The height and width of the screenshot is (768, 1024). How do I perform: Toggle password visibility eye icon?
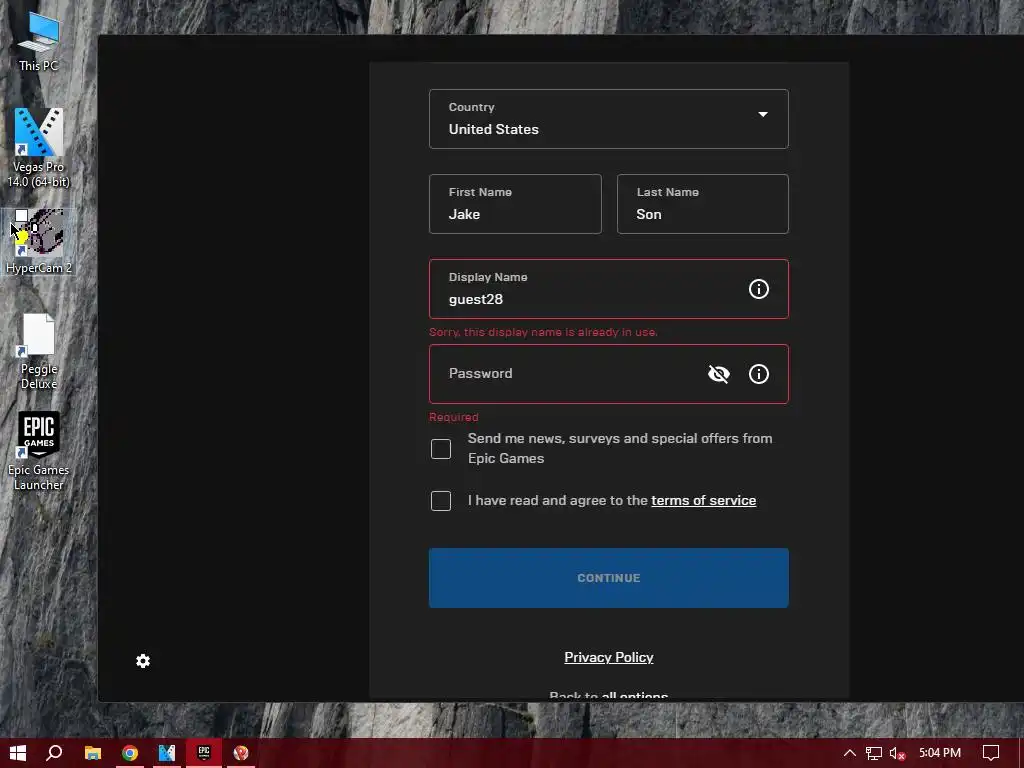click(718, 374)
